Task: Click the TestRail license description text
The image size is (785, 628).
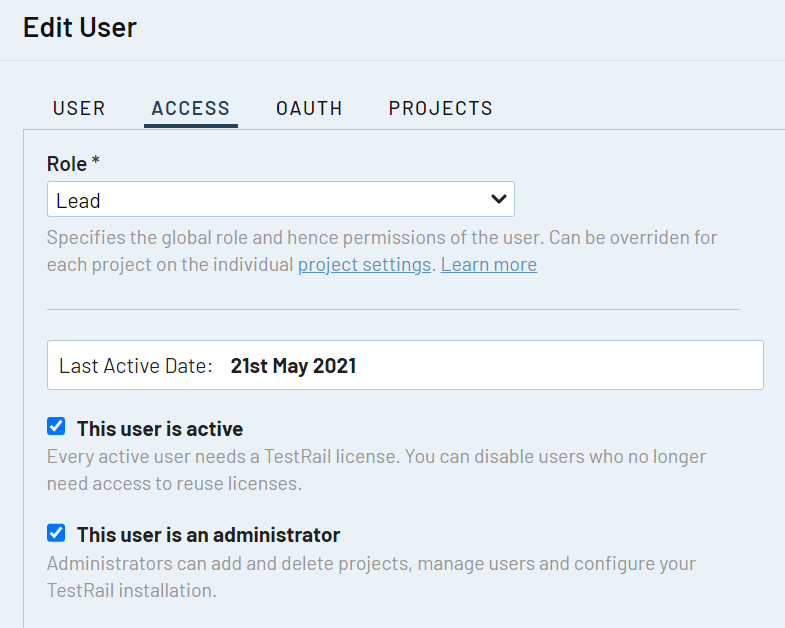Action: (x=376, y=470)
